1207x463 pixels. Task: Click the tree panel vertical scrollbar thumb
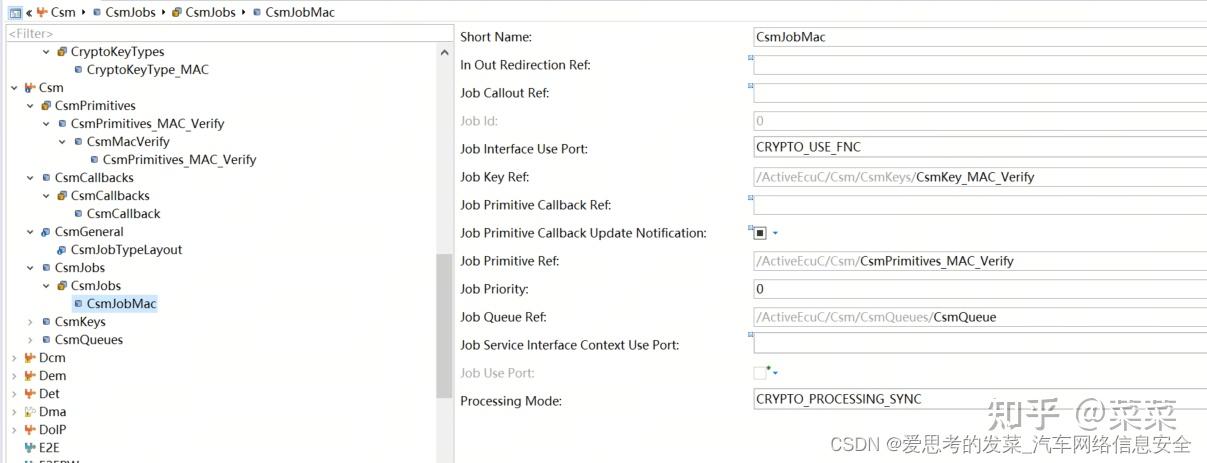[x=444, y=325]
